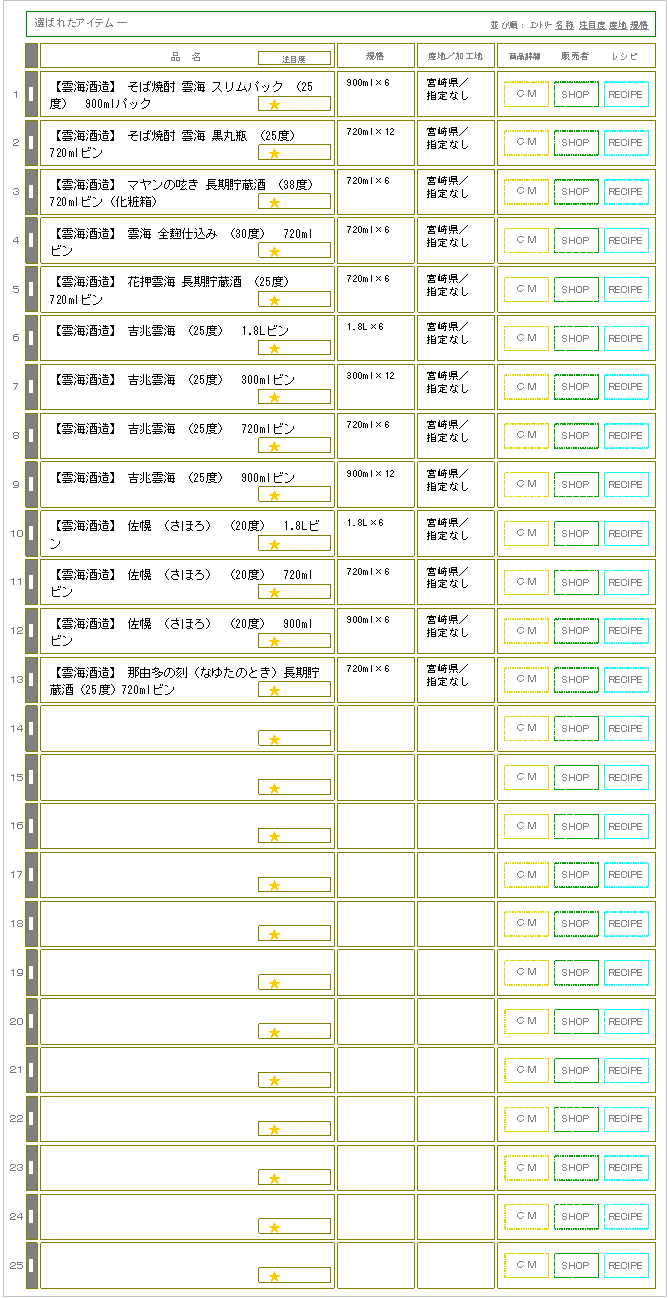This screenshot has width=668, height=1298.
Task: Tick the selection marker of row 7
Action: [x=31, y=386]
